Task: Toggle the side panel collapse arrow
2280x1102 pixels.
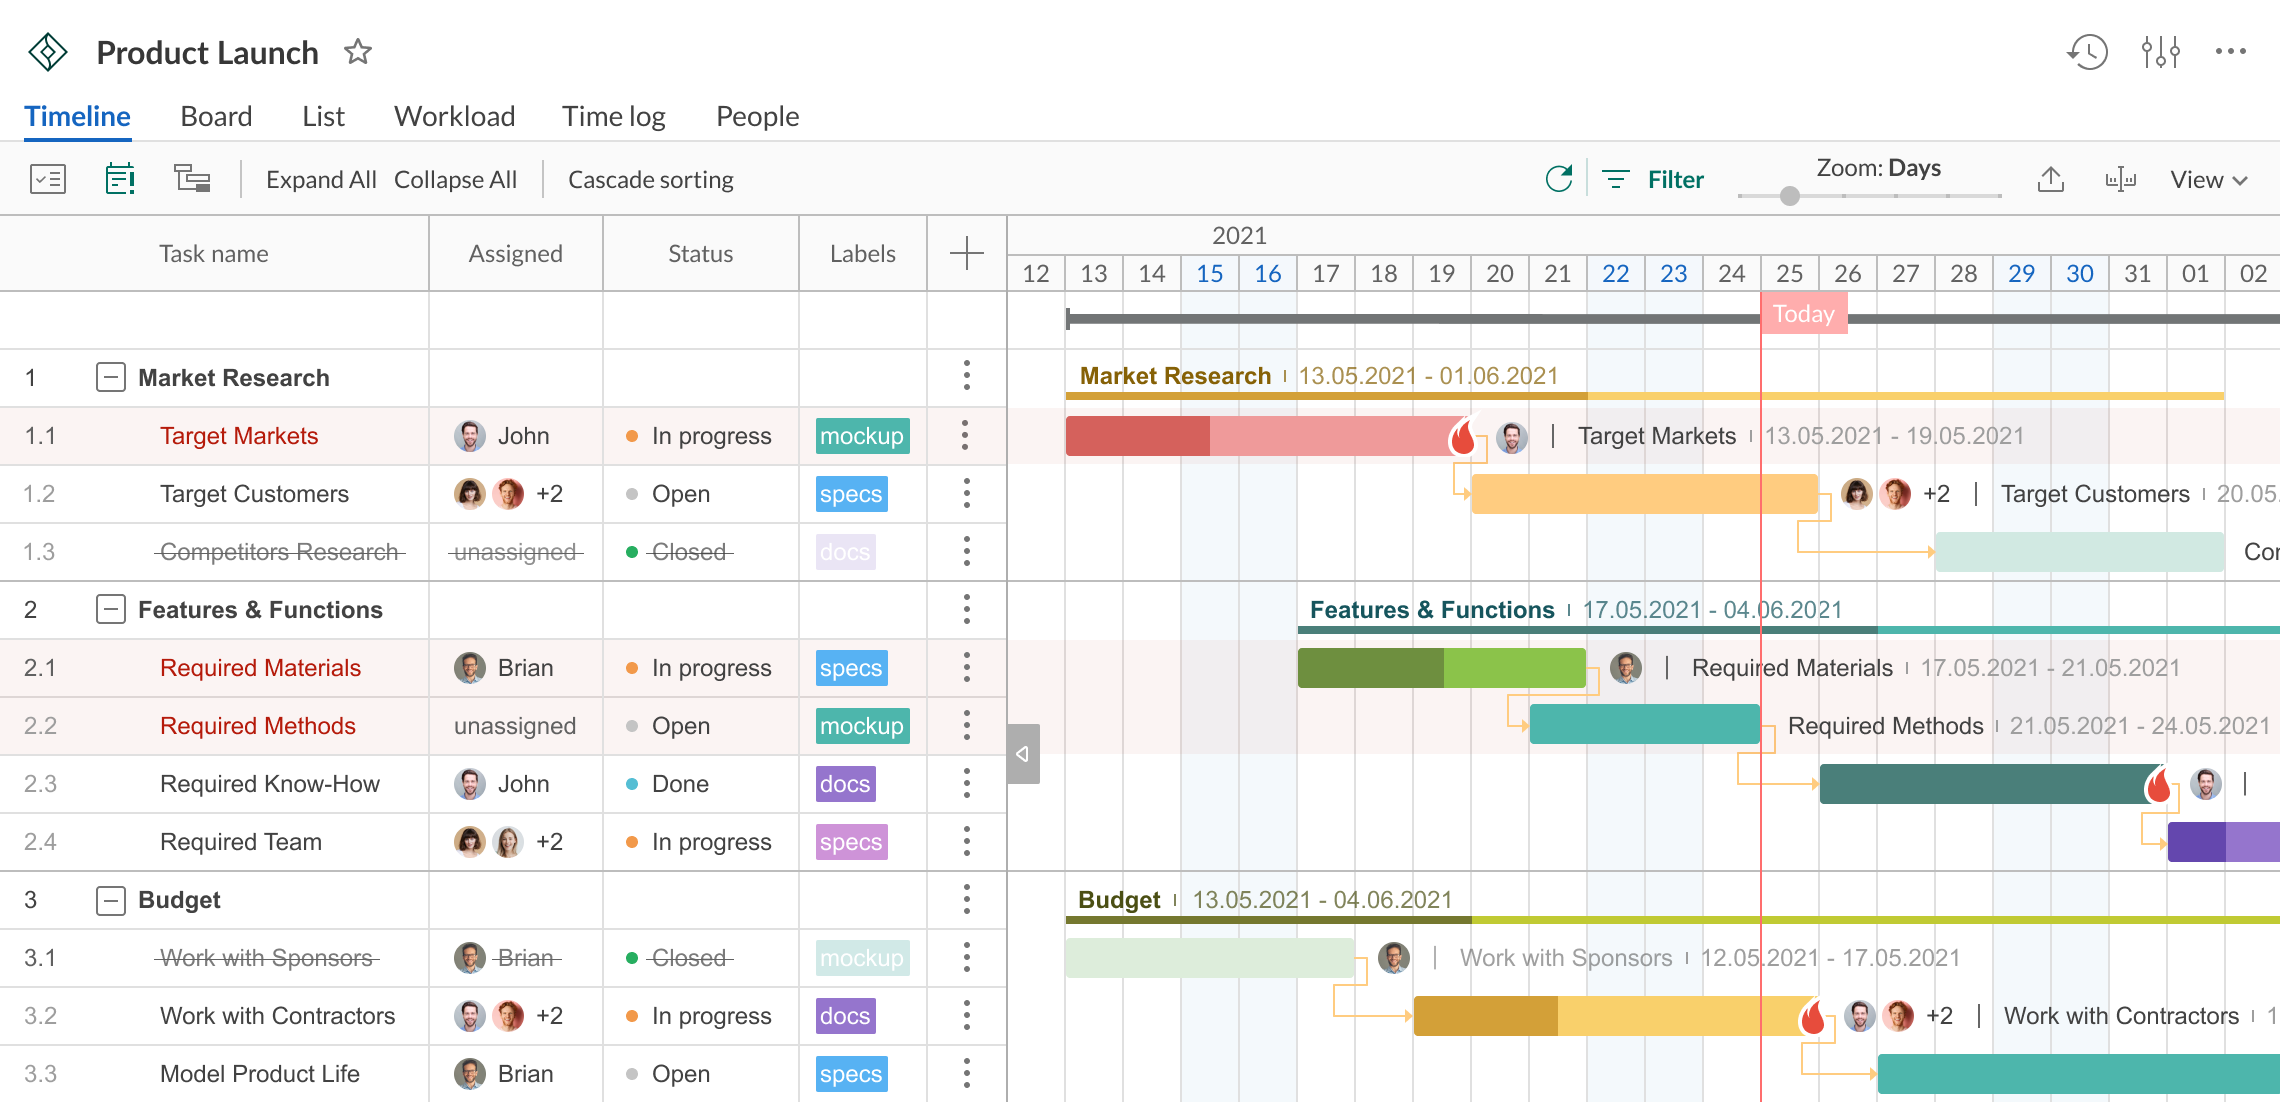Action: click(1022, 753)
